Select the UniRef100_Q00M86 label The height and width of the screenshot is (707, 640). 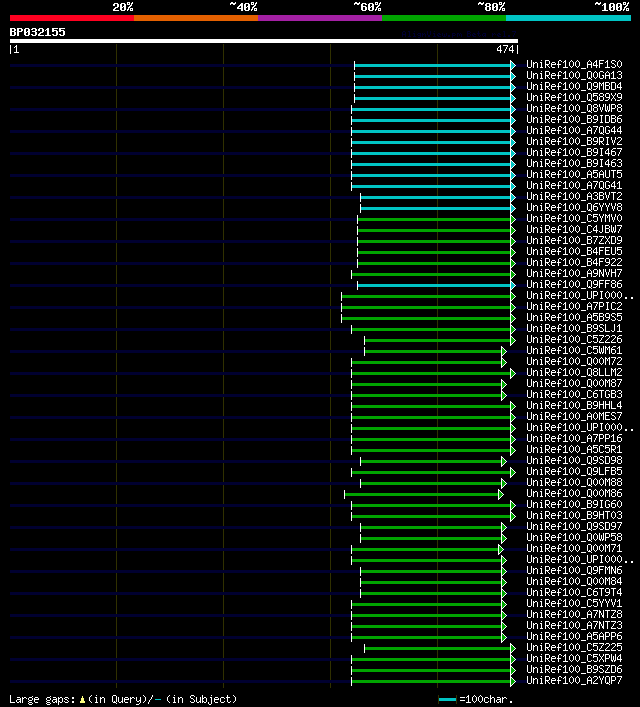click(x=574, y=493)
